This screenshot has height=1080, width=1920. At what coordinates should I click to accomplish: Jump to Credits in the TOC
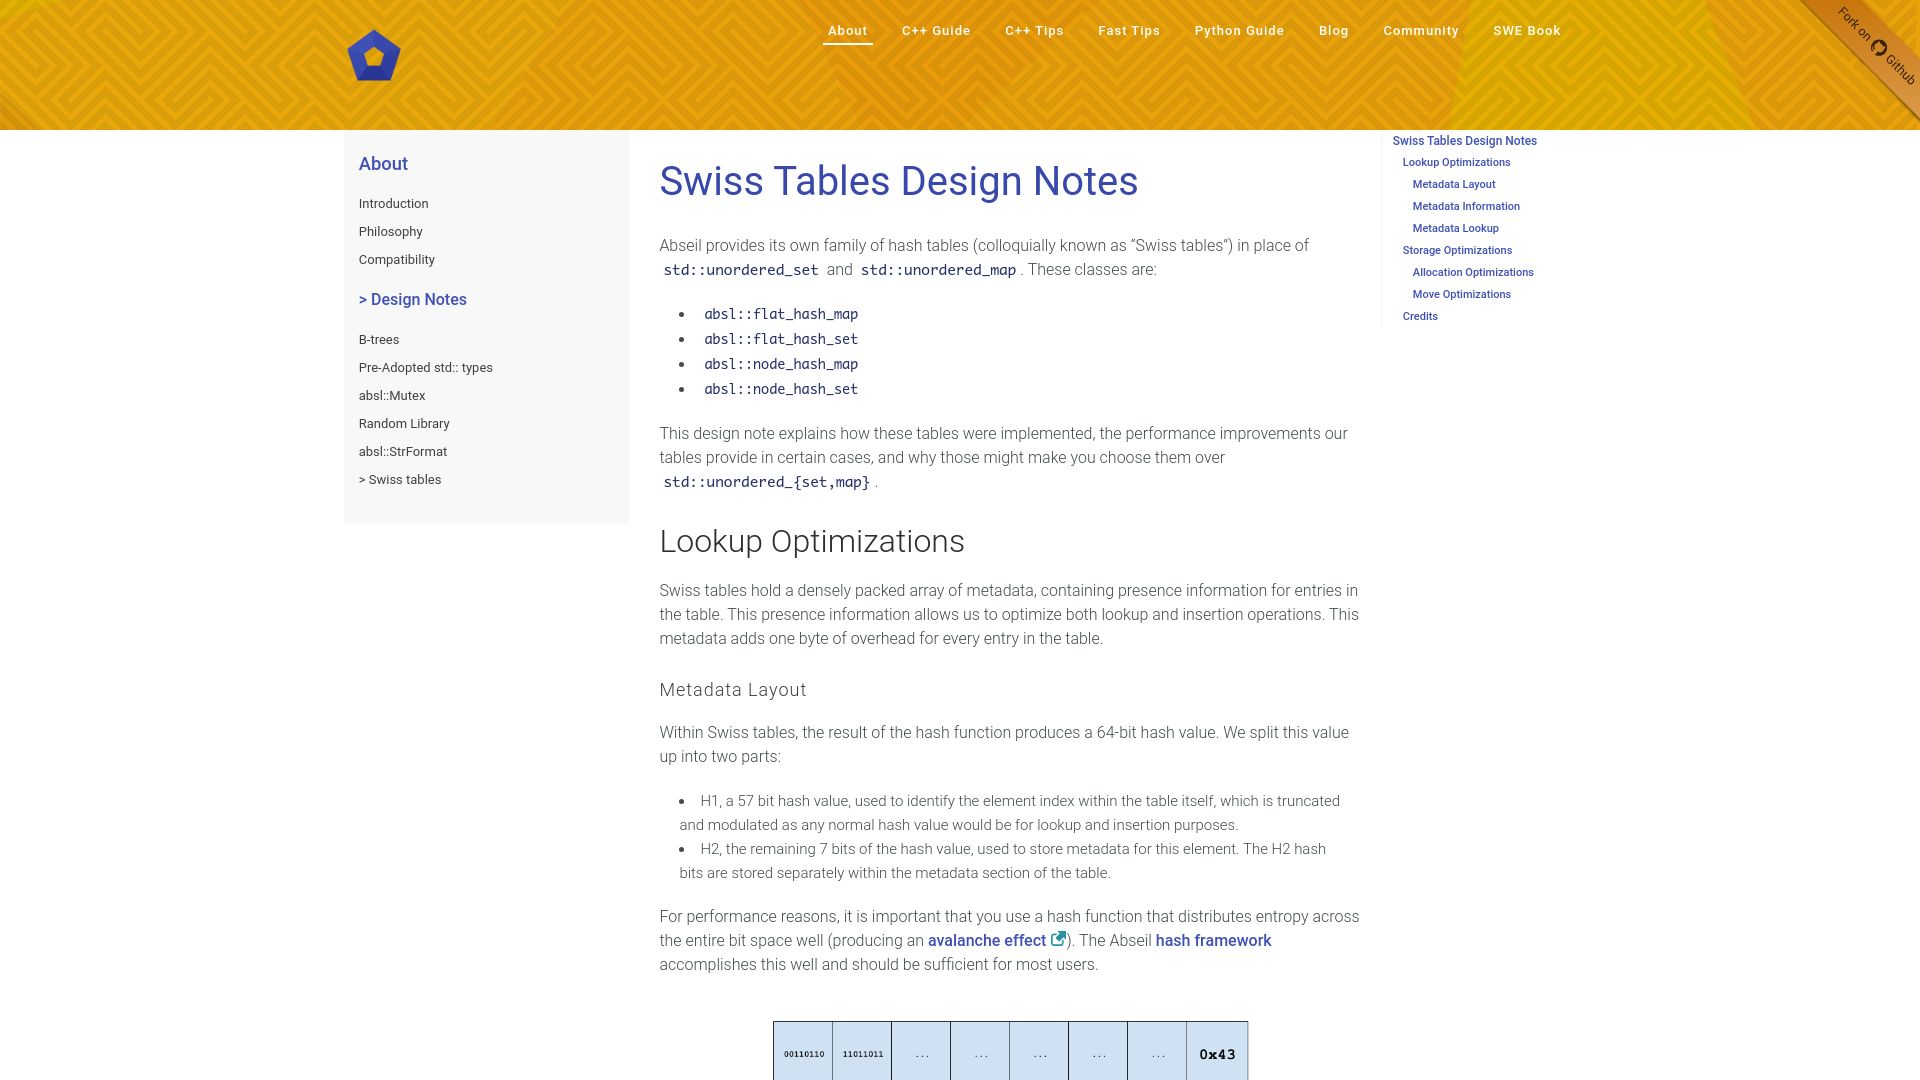pos(1419,316)
